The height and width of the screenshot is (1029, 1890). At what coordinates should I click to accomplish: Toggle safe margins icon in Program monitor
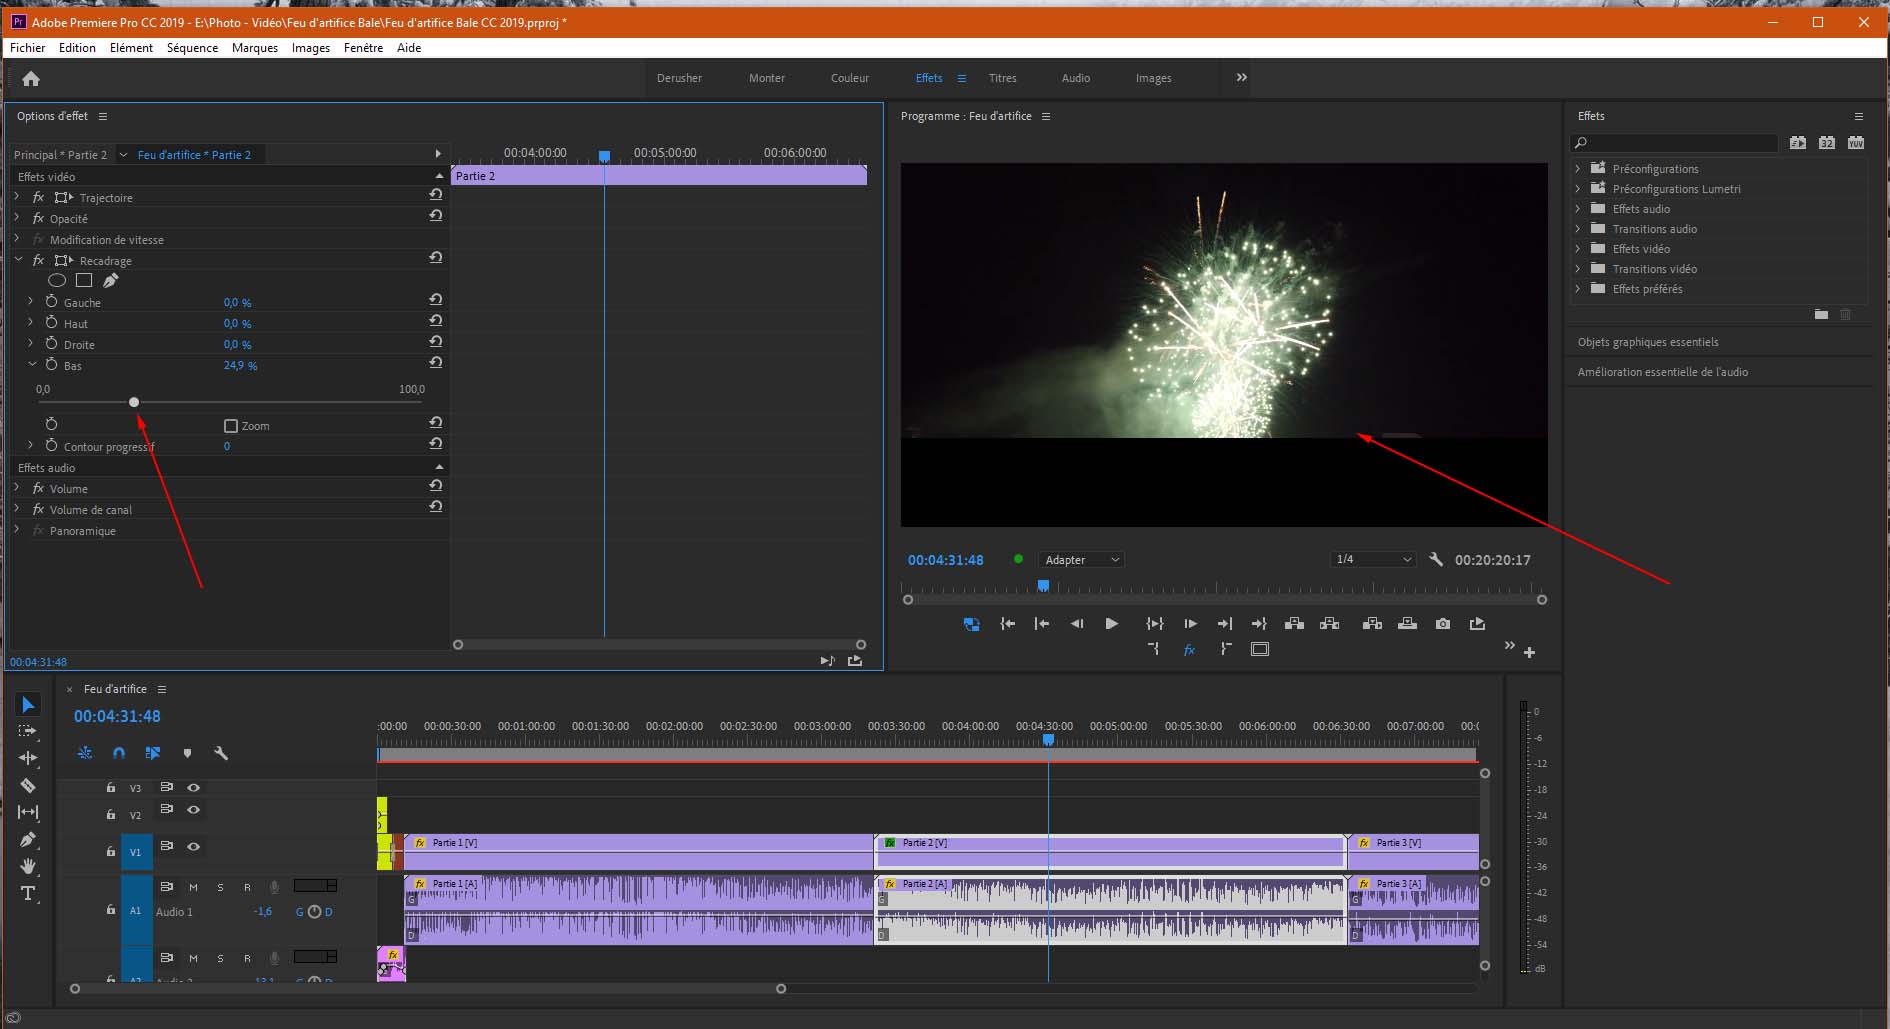[x=1260, y=649]
